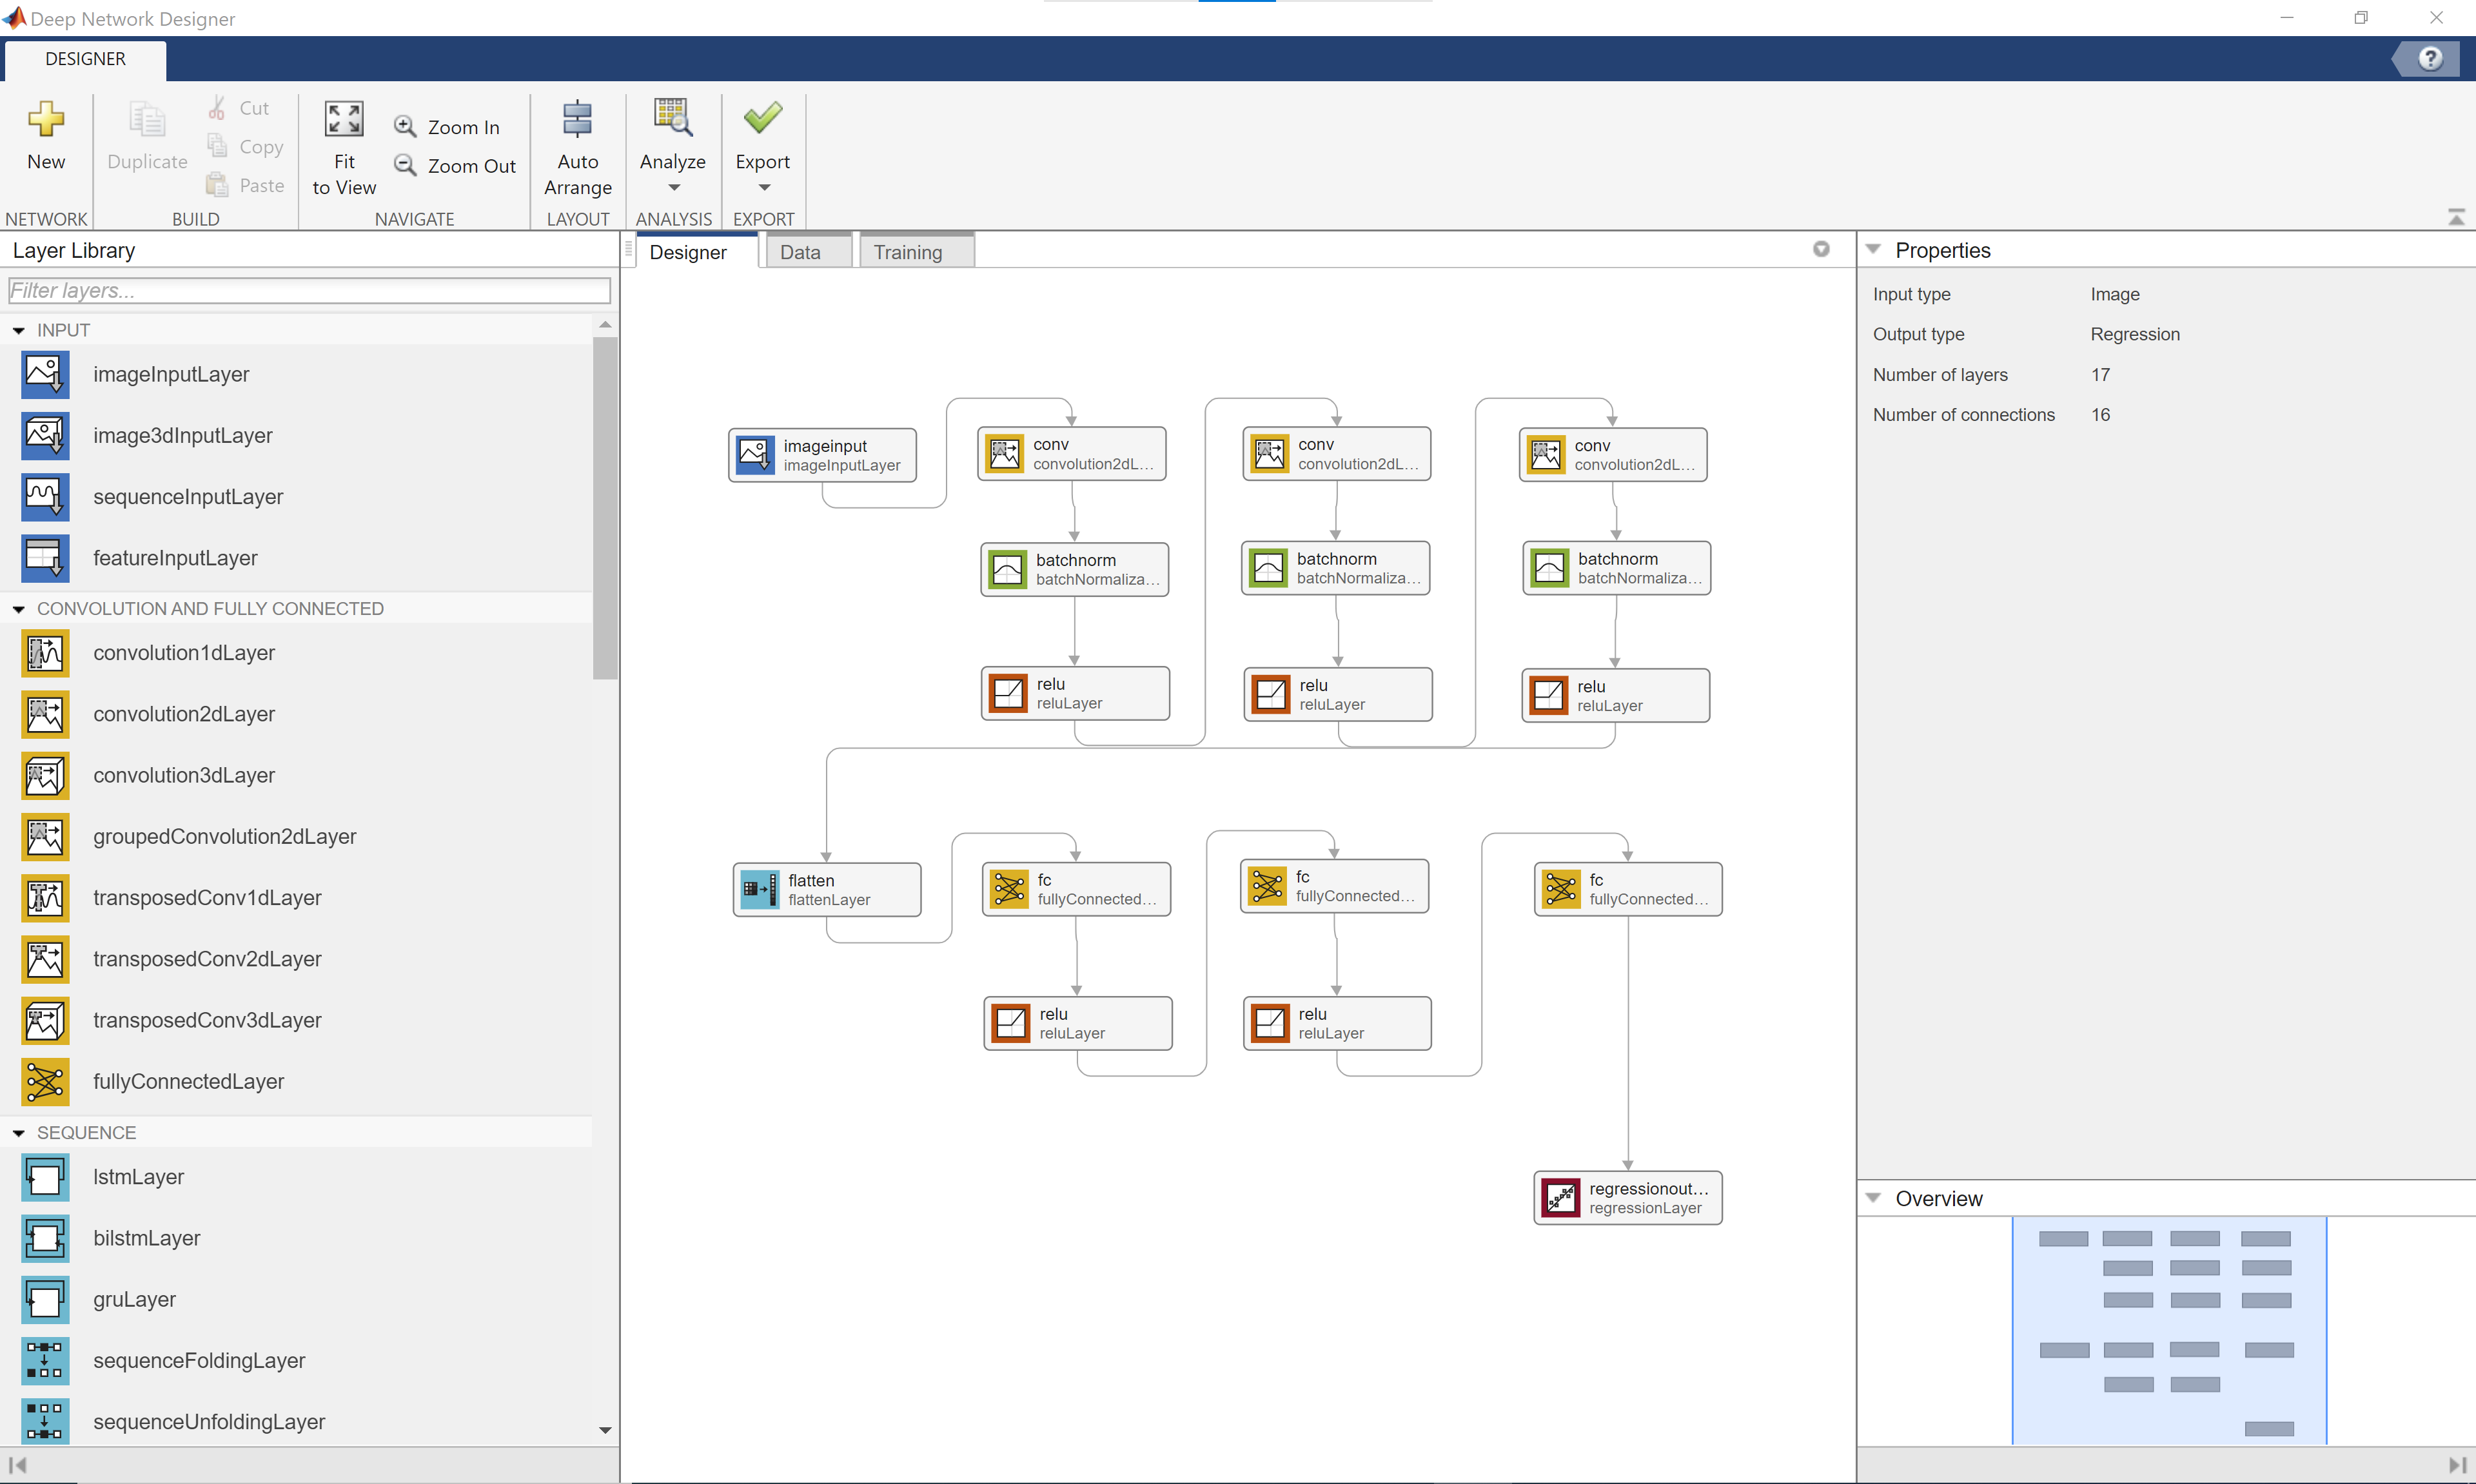The width and height of the screenshot is (2476, 1484).
Task: Open the help question mark button
Action: (x=2430, y=59)
